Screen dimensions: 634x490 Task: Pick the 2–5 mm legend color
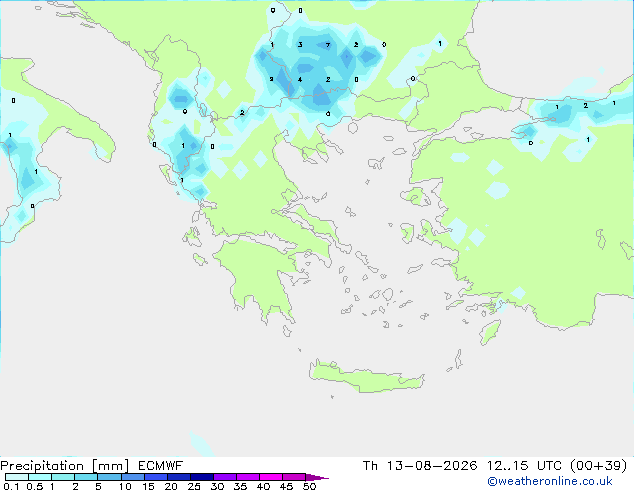pyautogui.click(x=86, y=477)
